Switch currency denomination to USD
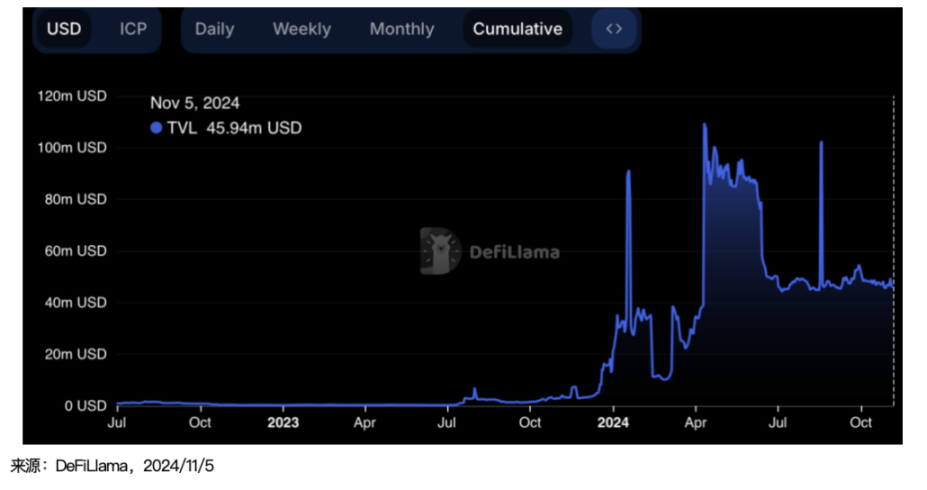Image resolution: width=927 pixels, height=490 pixels. click(x=64, y=29)
